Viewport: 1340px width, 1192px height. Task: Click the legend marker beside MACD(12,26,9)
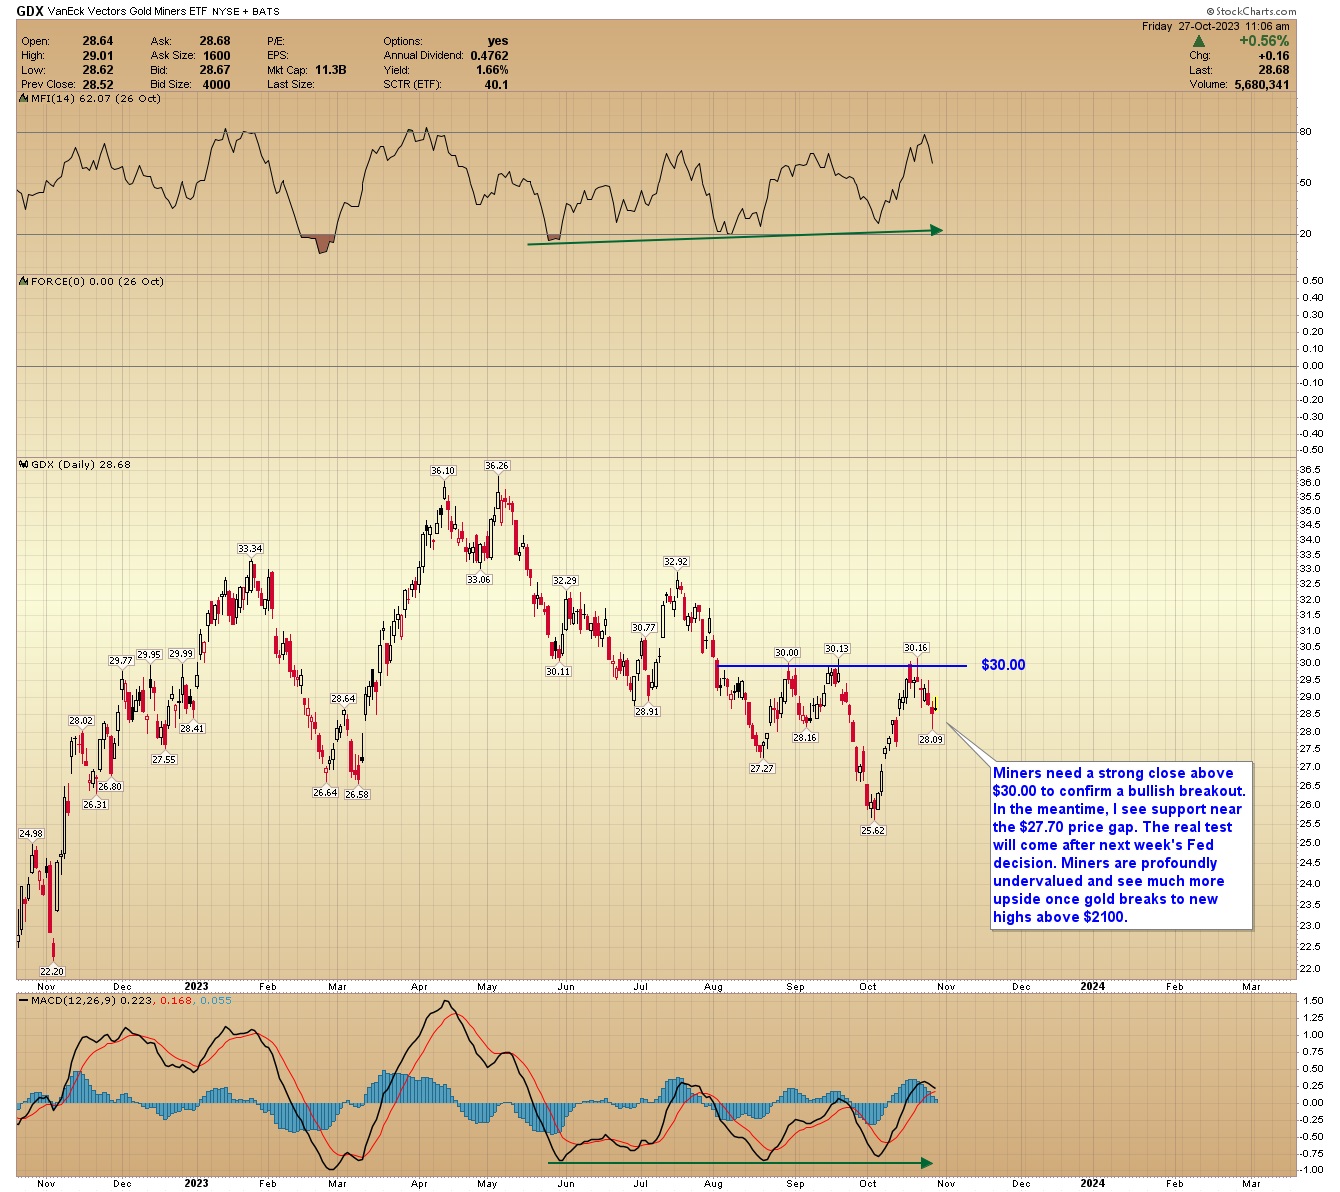click(x=25, y=1000)
